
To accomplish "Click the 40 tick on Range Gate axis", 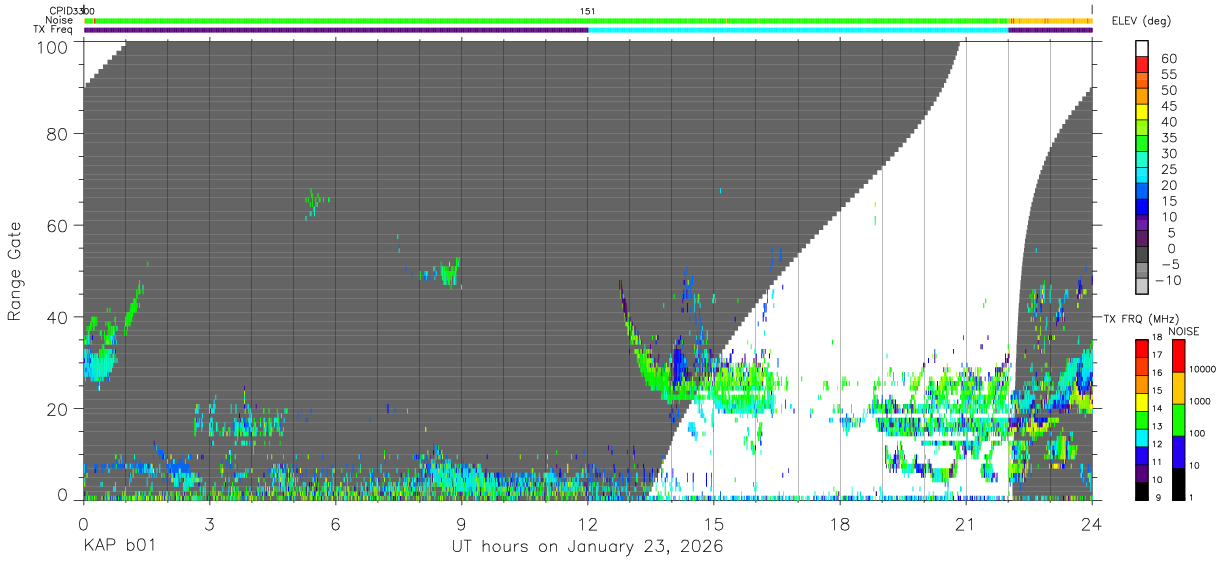I will pyautogui.click(x=59, y=317).
